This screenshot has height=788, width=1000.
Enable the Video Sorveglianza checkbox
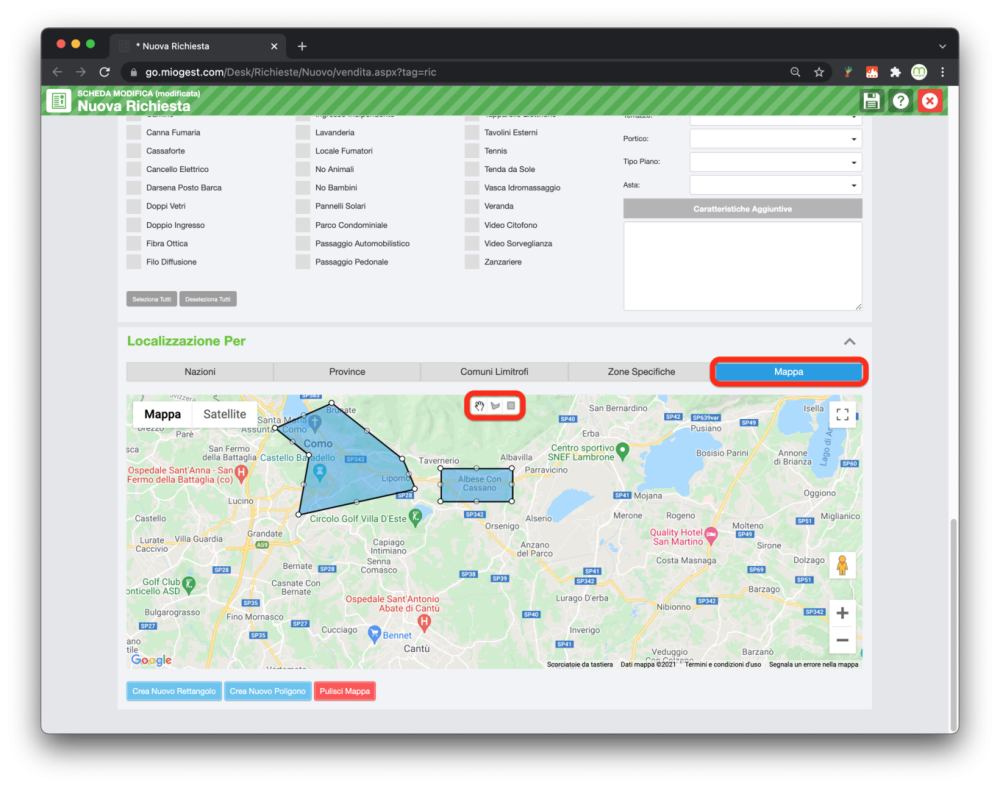click(472, 244)
